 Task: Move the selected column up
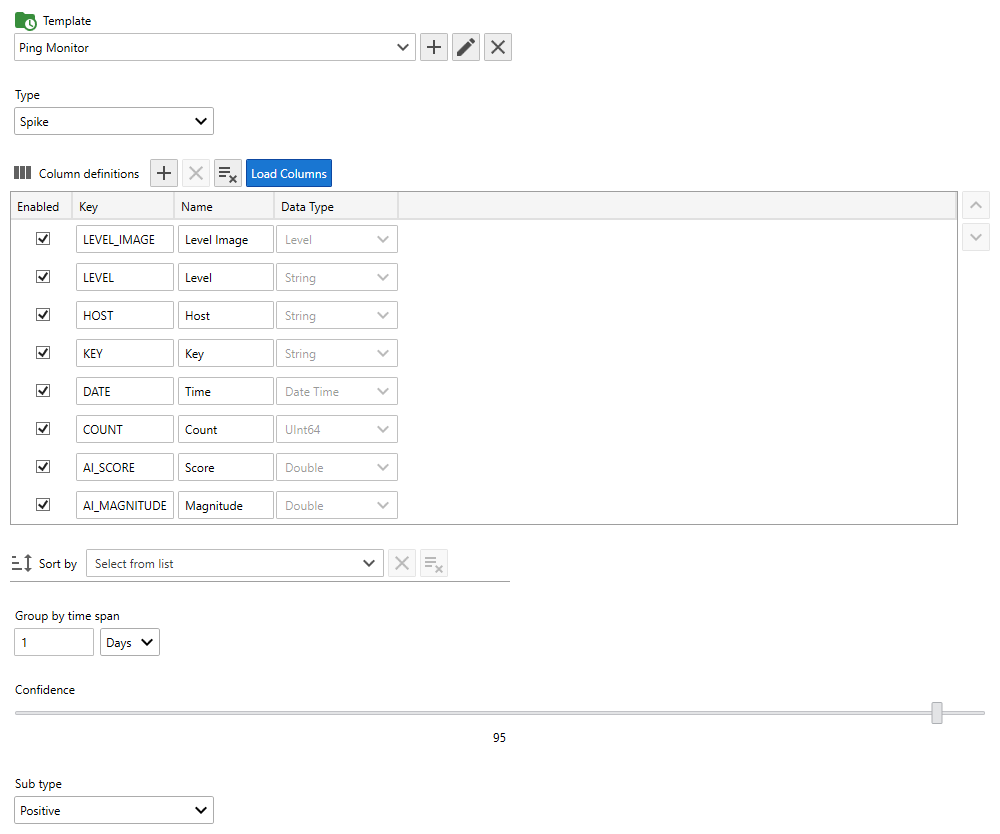(975, 206)
